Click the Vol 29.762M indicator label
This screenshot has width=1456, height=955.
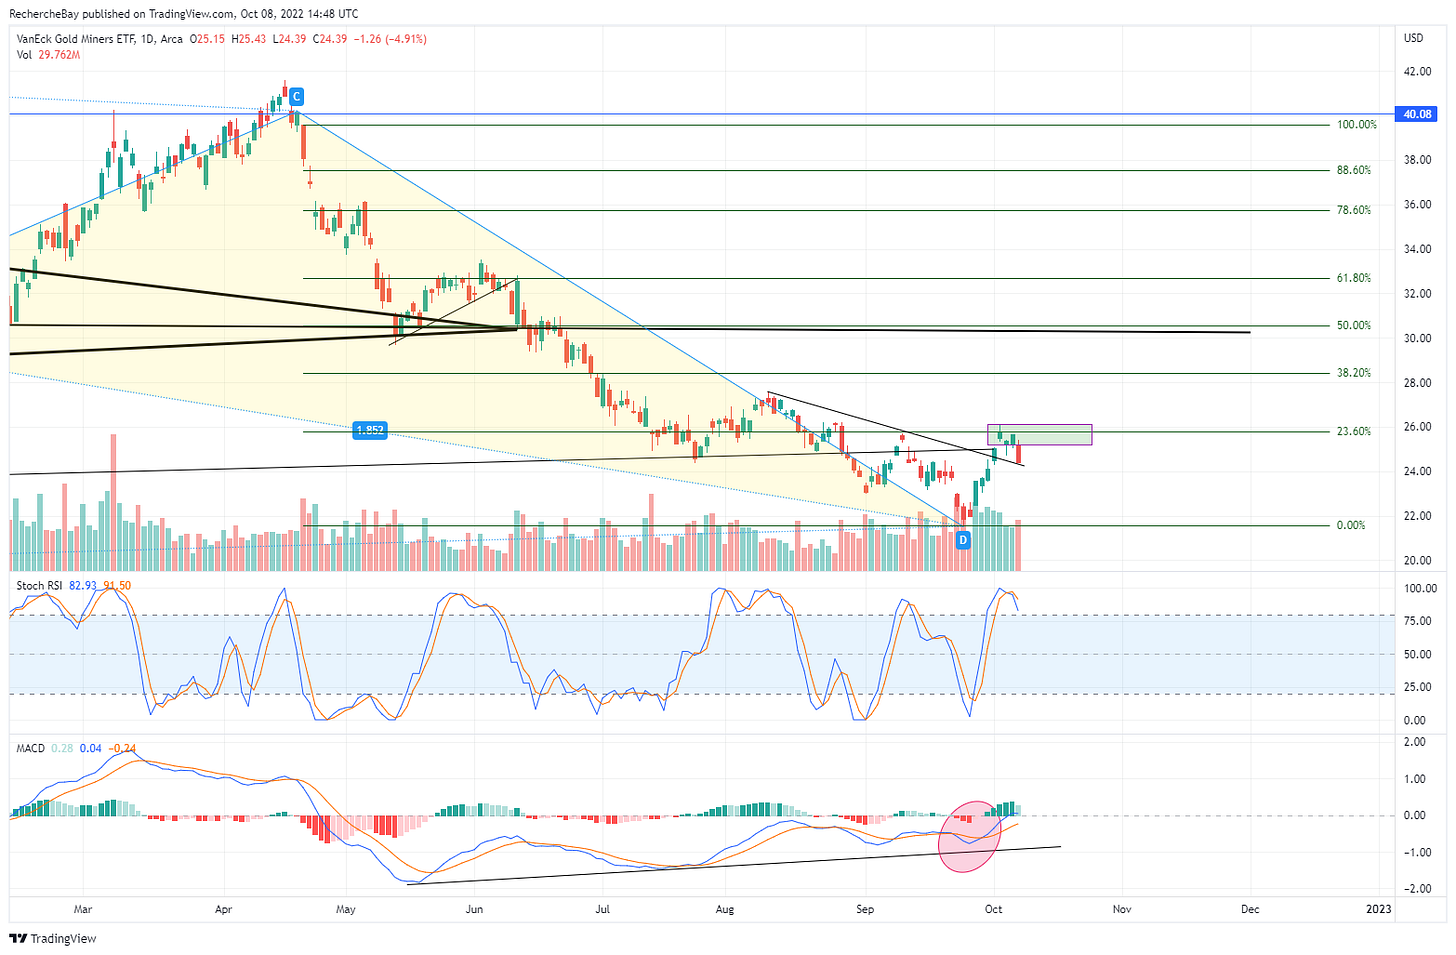48,55
